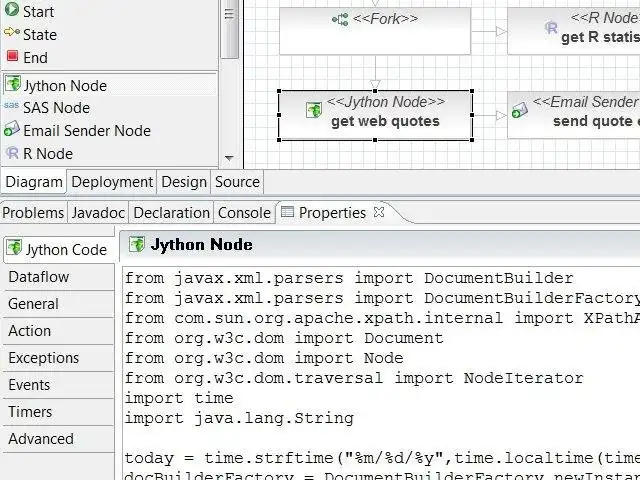This screenshot has height=480, width=640.
Task: Switch to the Design tab
Action: [x=184, y=182]
